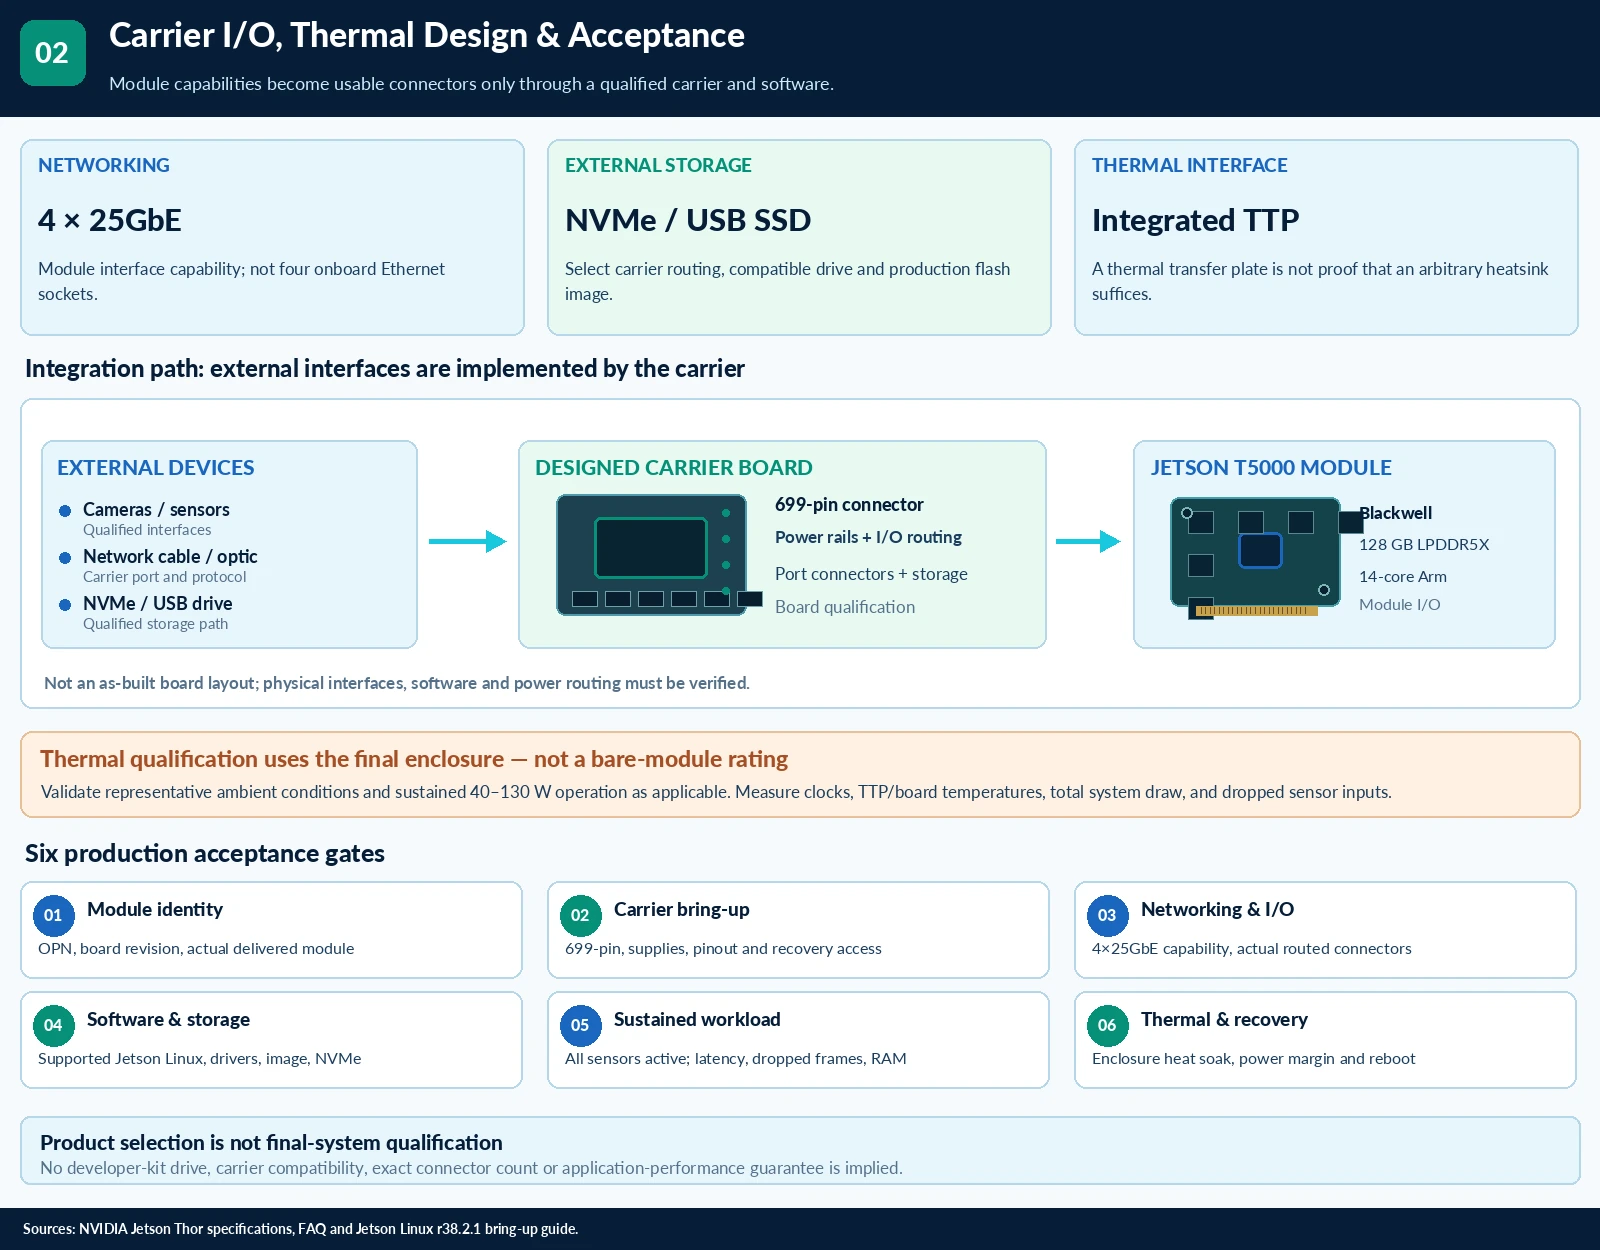Image resolution: width=1600 pixels, height=1250 pixels.
Task: Select the 'NETWORKING' card label
Action: tap(104, 165)
